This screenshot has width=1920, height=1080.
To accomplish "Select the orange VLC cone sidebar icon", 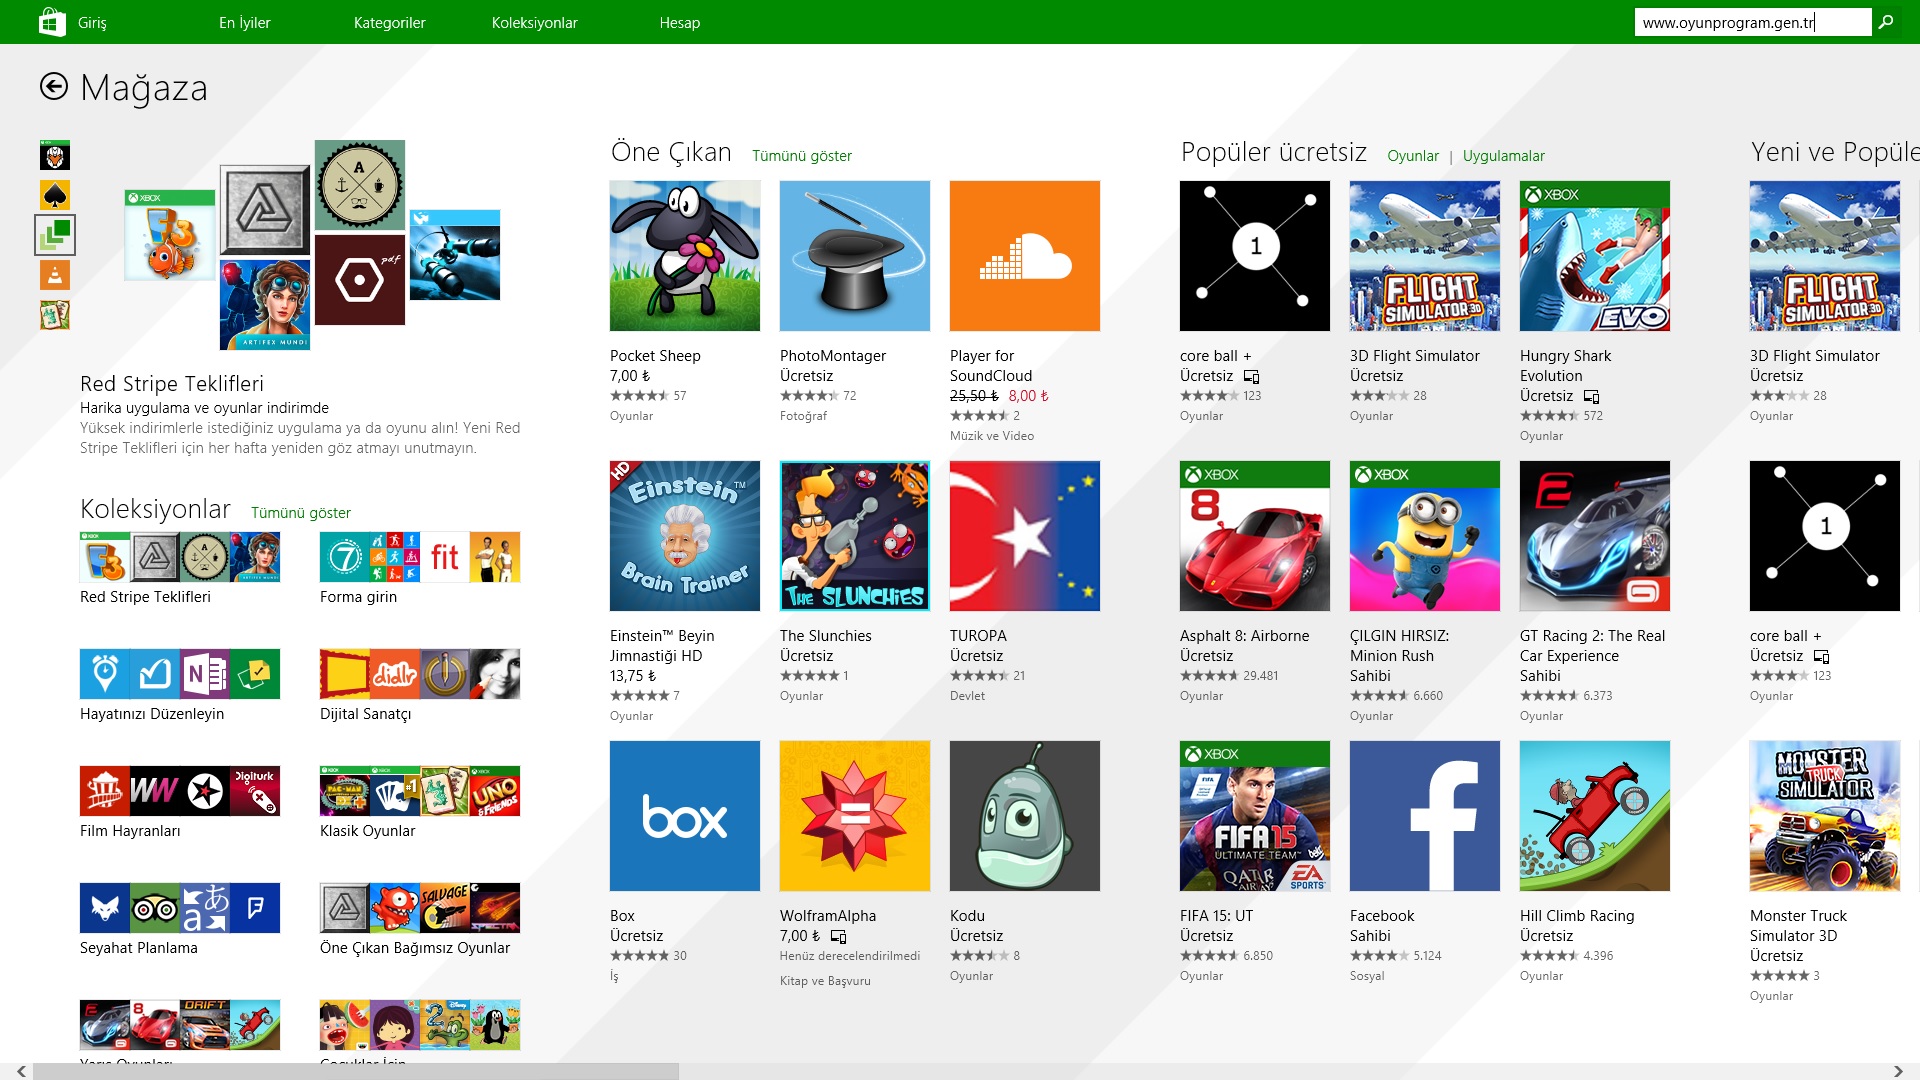I will [55, 275].
